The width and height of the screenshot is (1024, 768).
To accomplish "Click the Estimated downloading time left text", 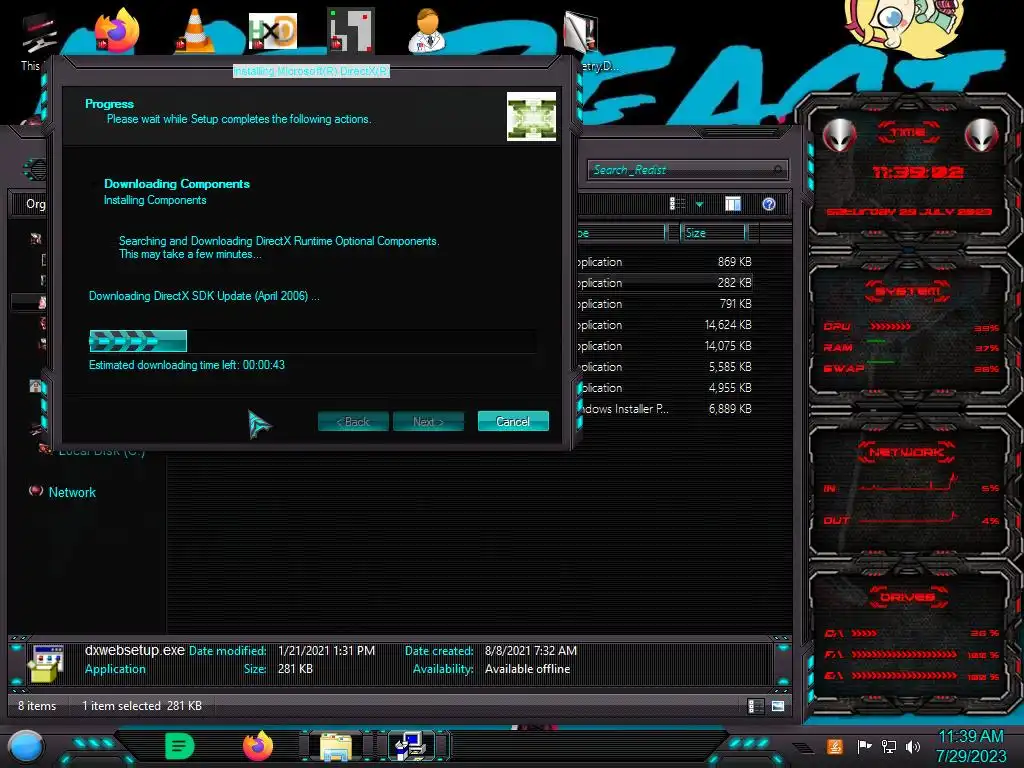I will click(x=187, y=365).
